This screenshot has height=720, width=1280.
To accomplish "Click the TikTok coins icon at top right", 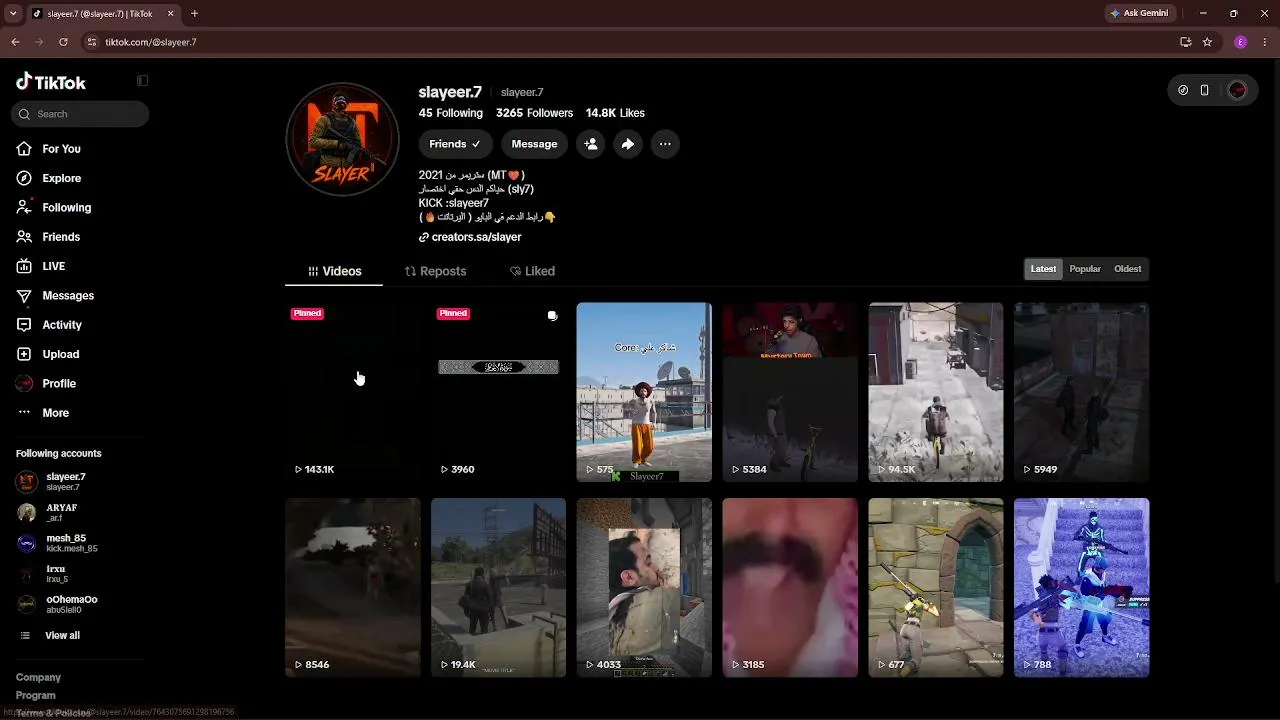I will point(1183,90).
